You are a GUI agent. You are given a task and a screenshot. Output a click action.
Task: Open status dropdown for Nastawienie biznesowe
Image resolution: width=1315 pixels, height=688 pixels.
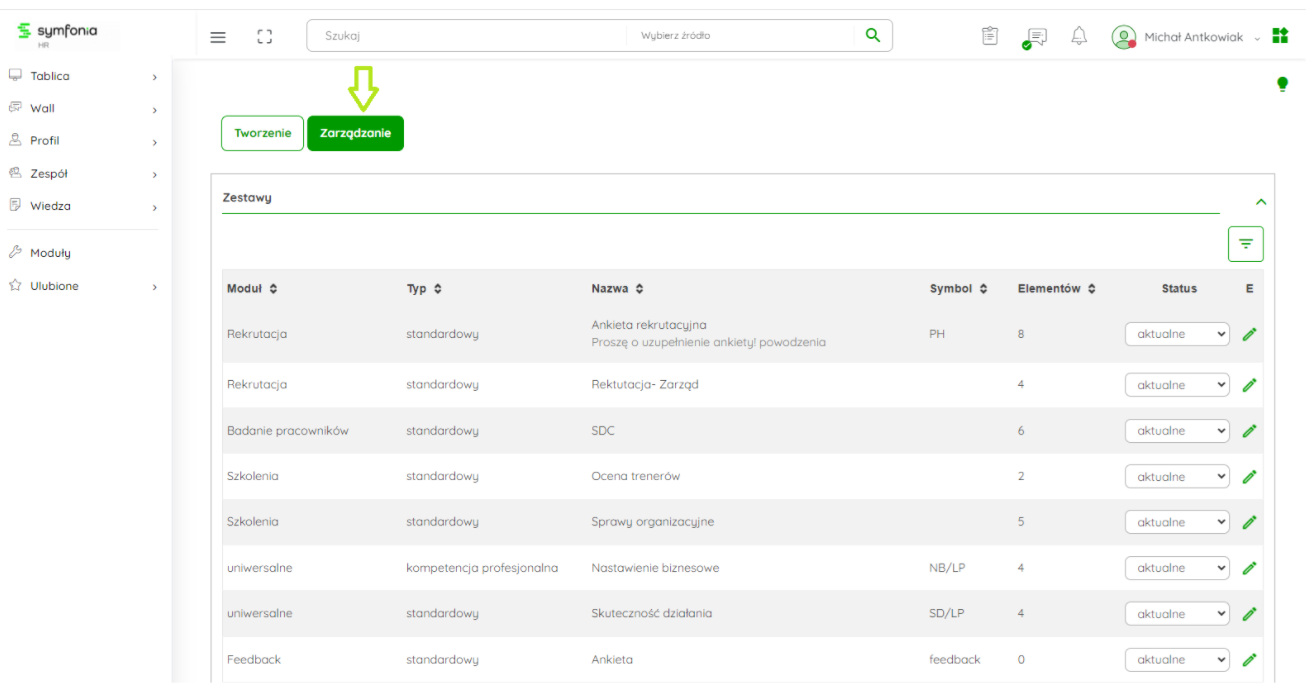pyautogui.click(x=1177, y=568)
